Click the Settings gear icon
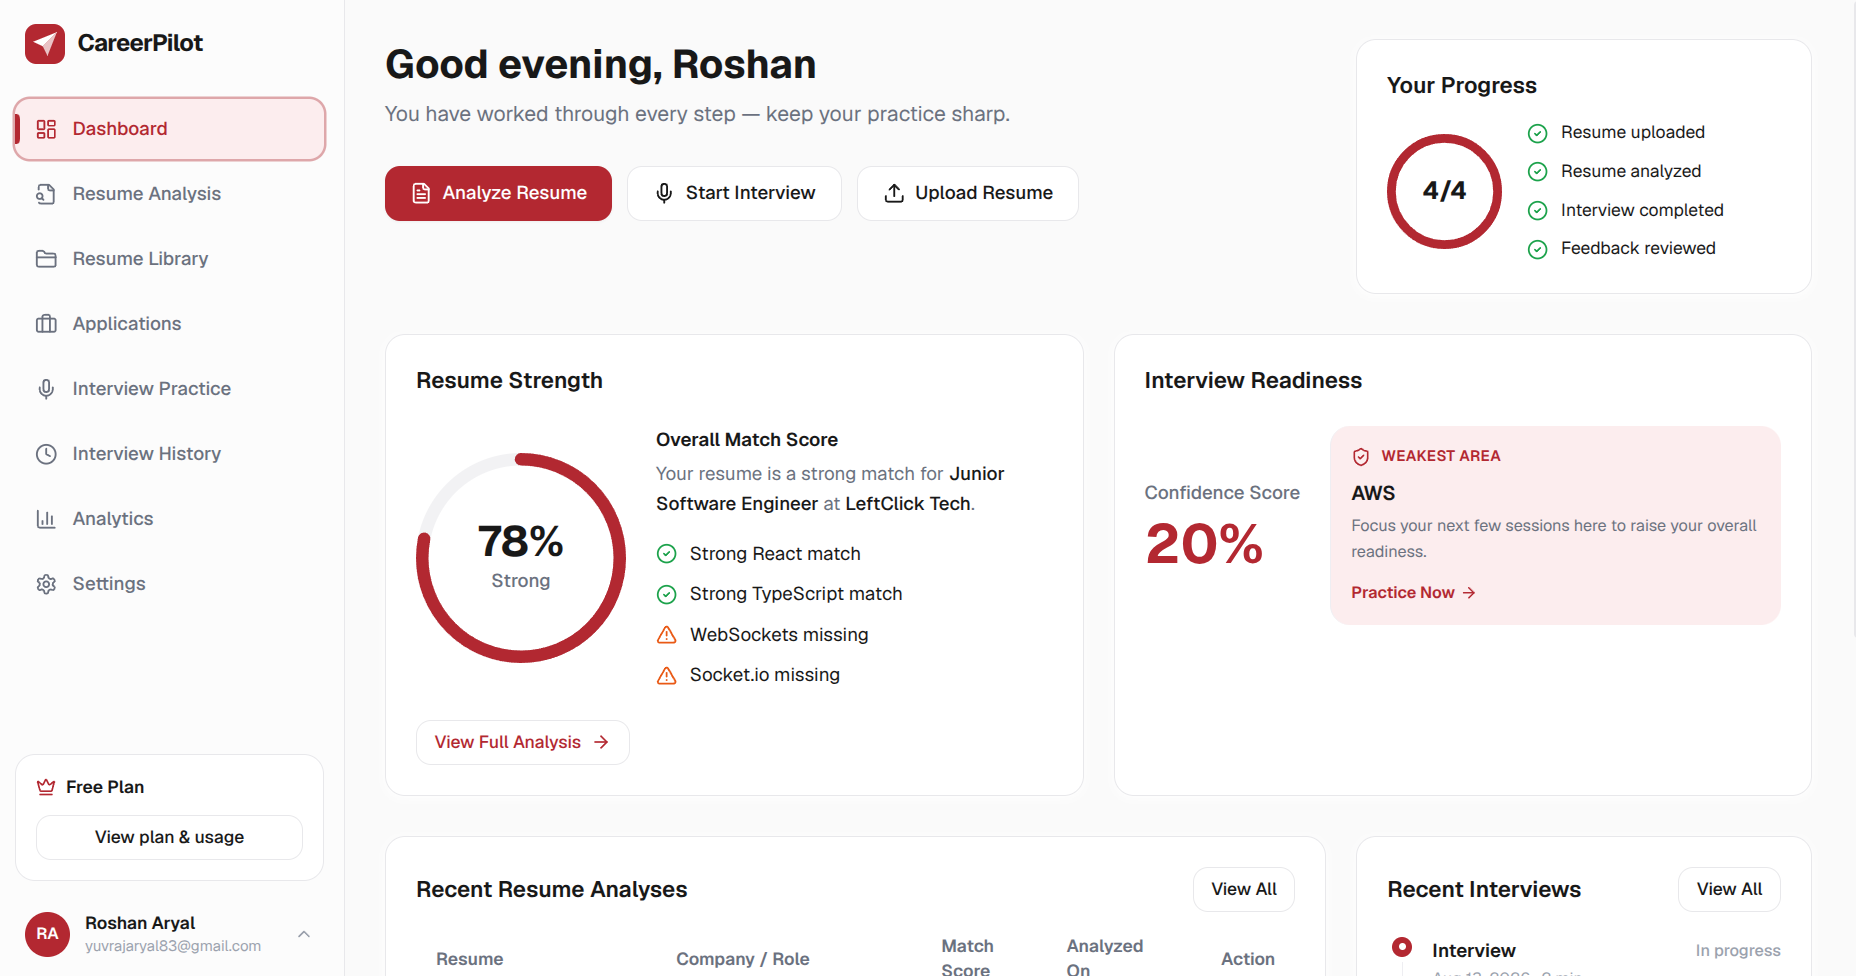This screenshot has height=976, width=1856. (46, 584)
